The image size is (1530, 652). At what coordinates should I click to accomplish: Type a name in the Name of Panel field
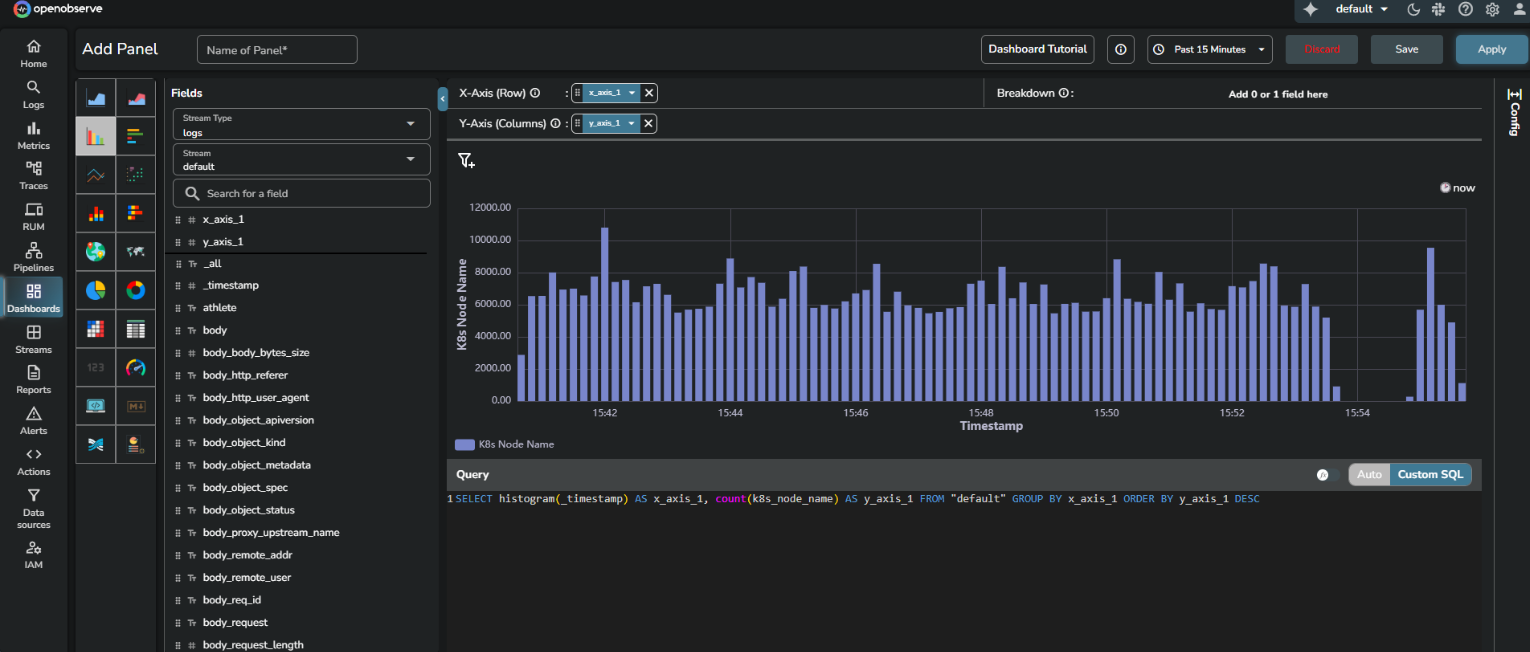(x=277, y=48)
